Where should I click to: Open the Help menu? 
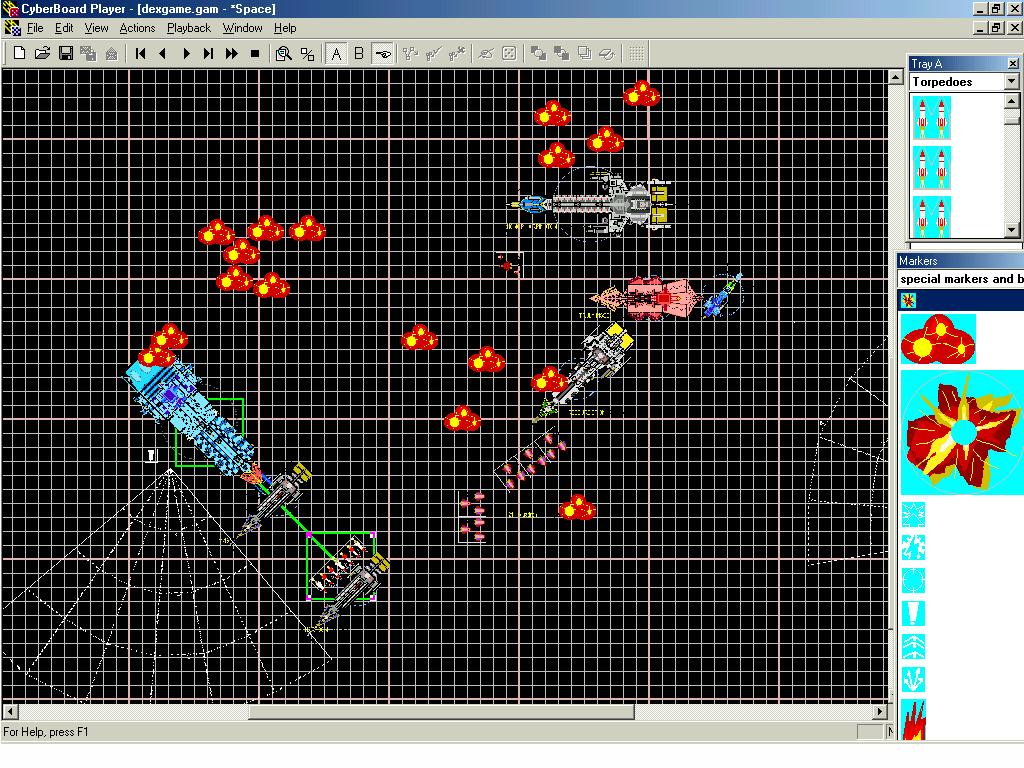(x=285, y=28)
